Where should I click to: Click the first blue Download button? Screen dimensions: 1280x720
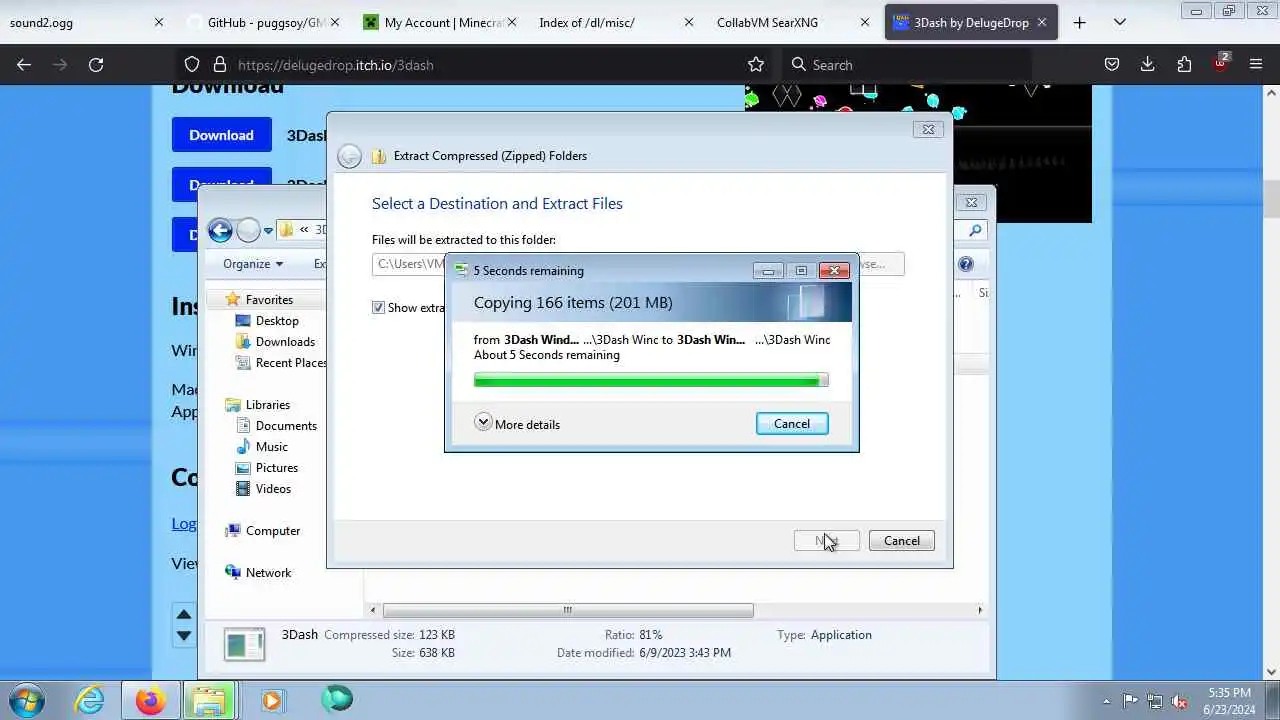point(222,135)
